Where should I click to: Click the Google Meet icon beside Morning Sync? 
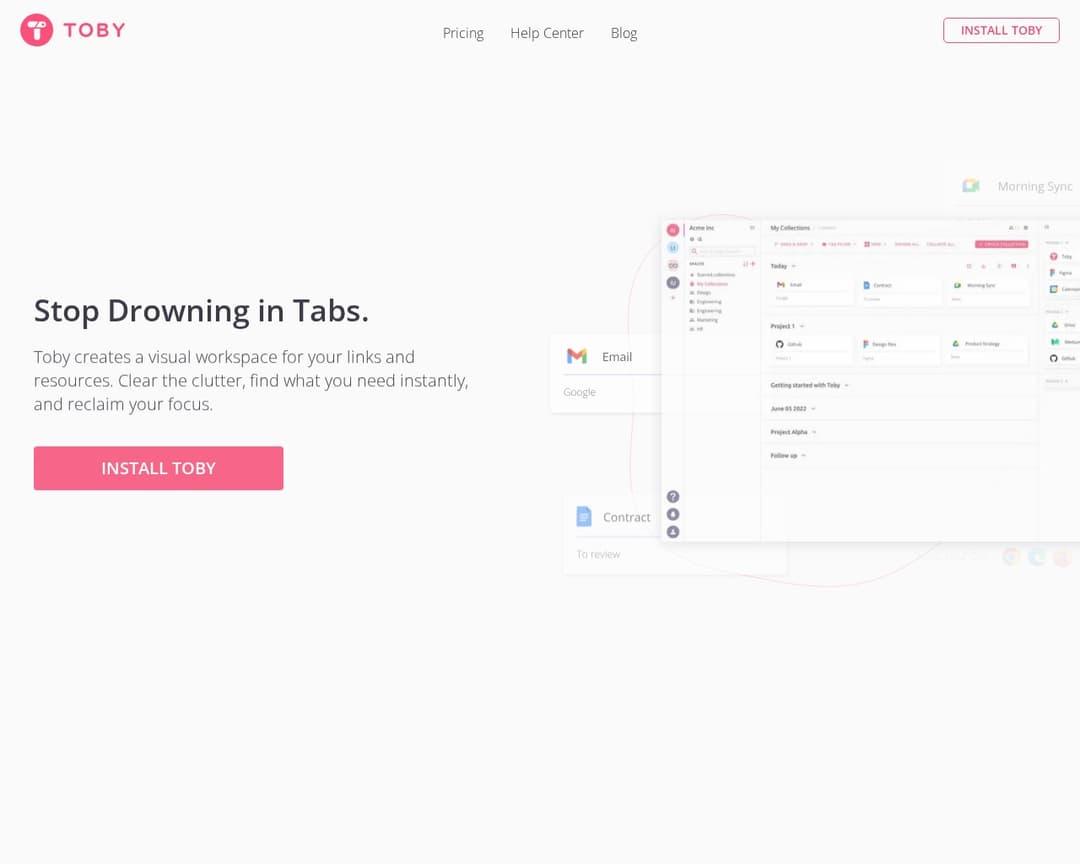[x=970, y=185]
